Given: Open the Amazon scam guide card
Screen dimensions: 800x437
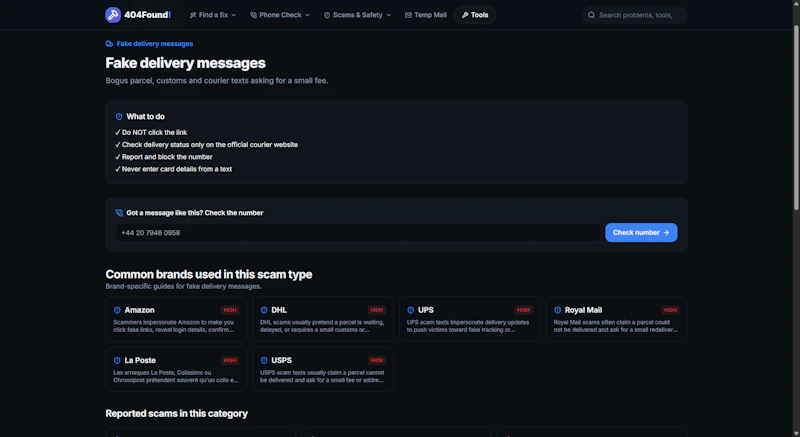Looking at the screenshot, I should 176,319.
